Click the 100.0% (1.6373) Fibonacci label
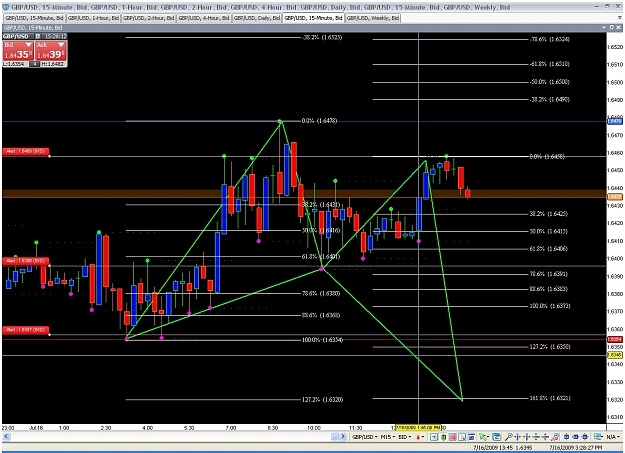The height and width of the screenshot is (453, 625). pyautogui.click(x=550, y=306)
